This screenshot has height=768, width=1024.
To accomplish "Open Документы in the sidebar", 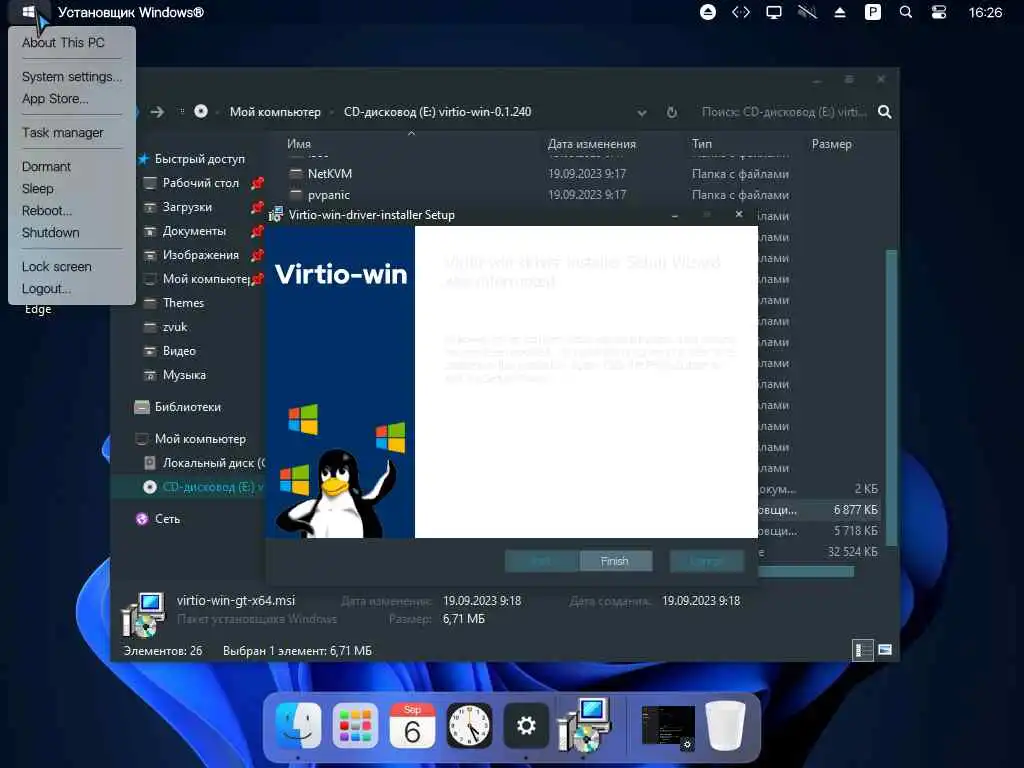I will pos(194,231).
